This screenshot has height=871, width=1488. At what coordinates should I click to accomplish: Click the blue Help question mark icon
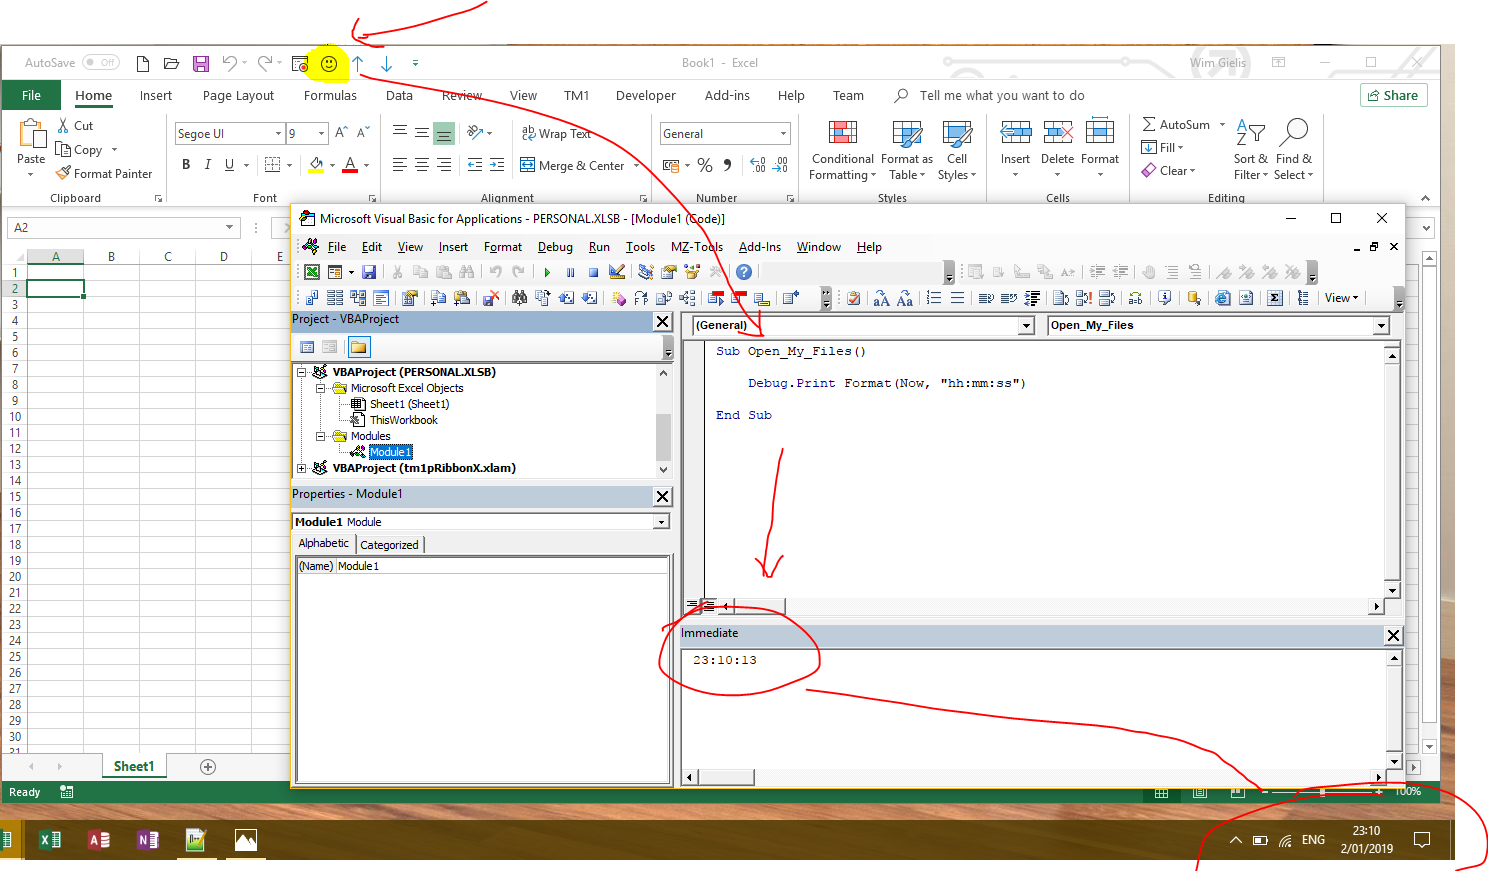744,272
